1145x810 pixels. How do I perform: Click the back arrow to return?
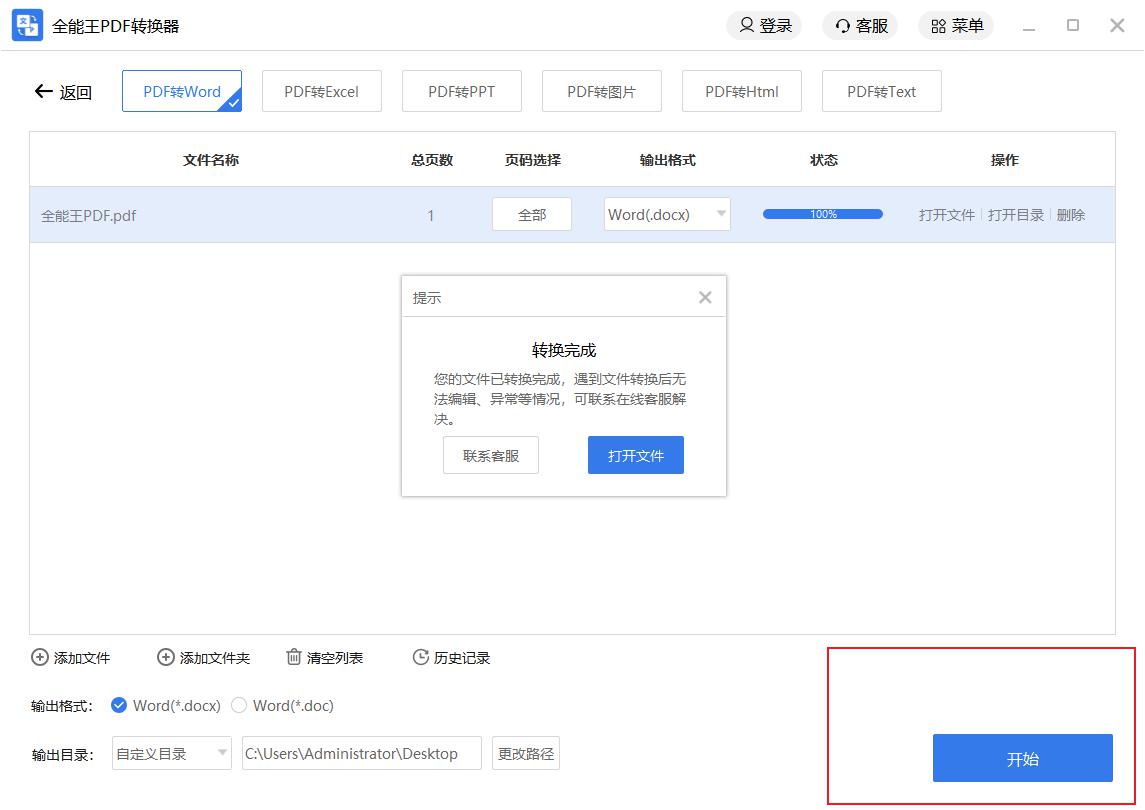coord(43,92)
